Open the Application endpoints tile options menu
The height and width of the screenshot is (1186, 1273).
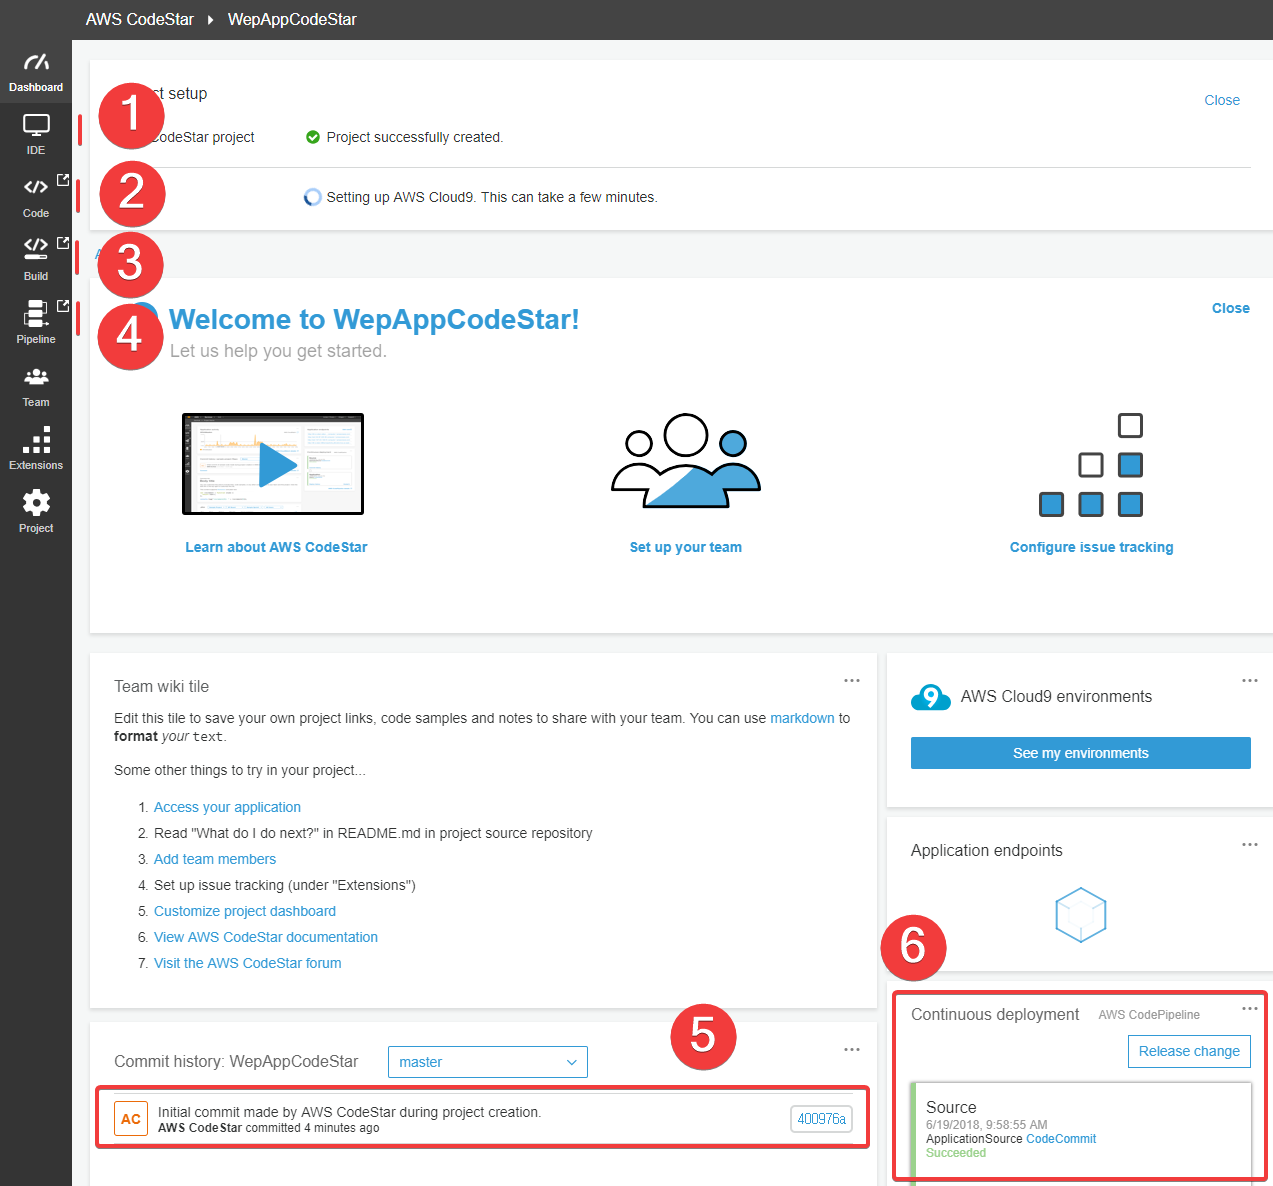(x=1250, y=844)
